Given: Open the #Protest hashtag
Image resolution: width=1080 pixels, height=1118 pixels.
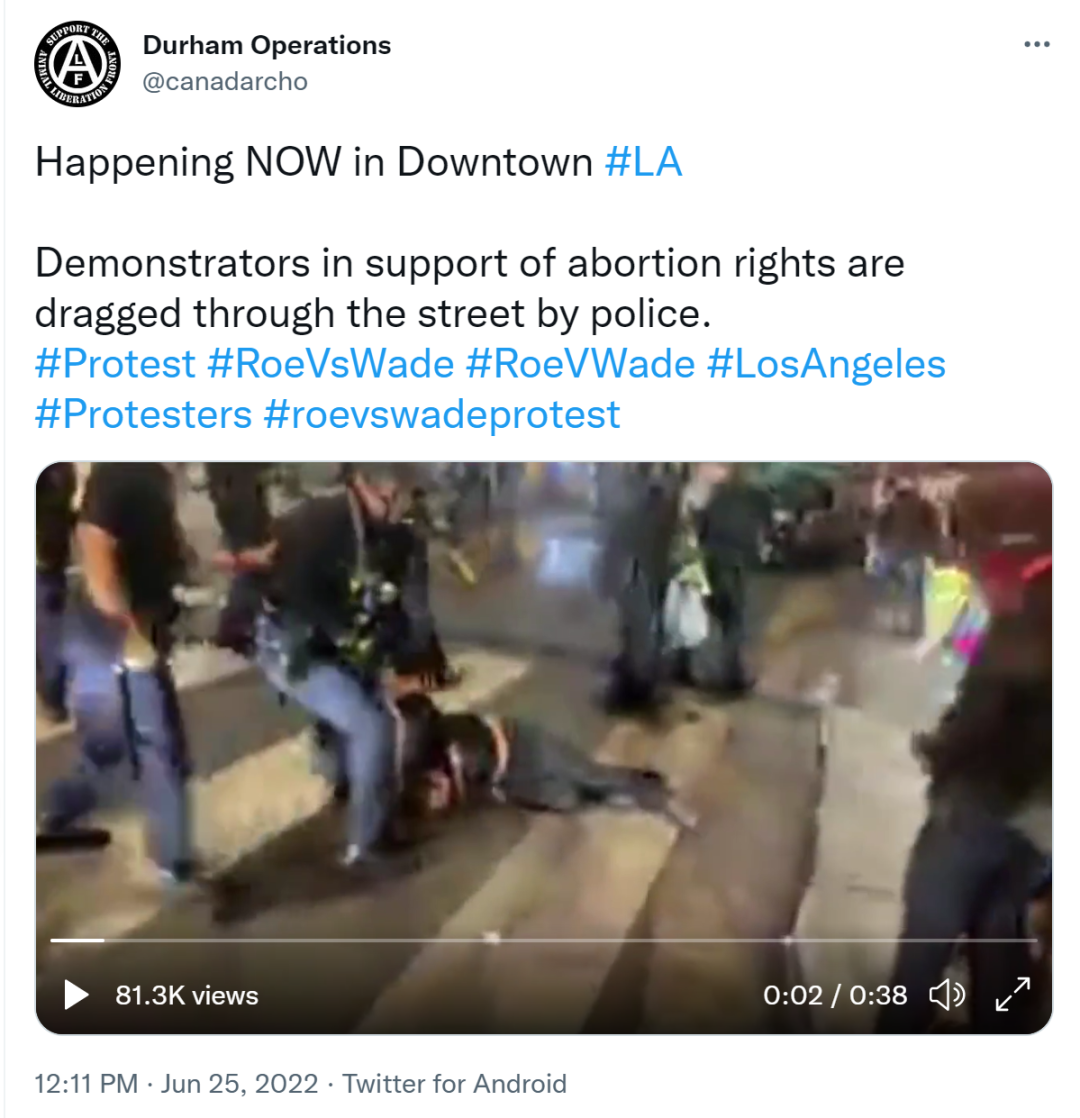Looking at the screenshot, I should (115, 364).
